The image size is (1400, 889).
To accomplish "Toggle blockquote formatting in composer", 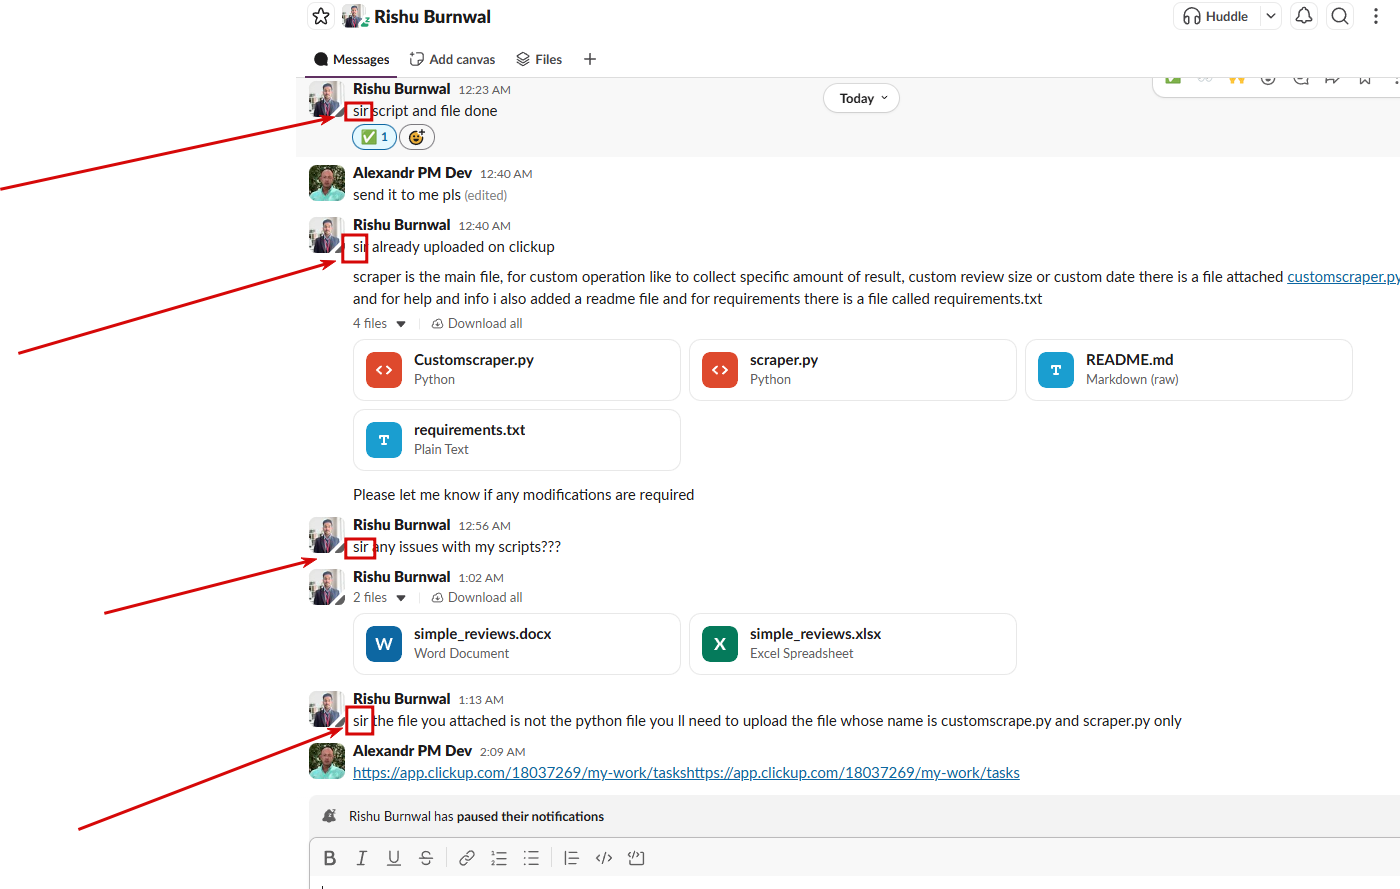I will (571, 858).
